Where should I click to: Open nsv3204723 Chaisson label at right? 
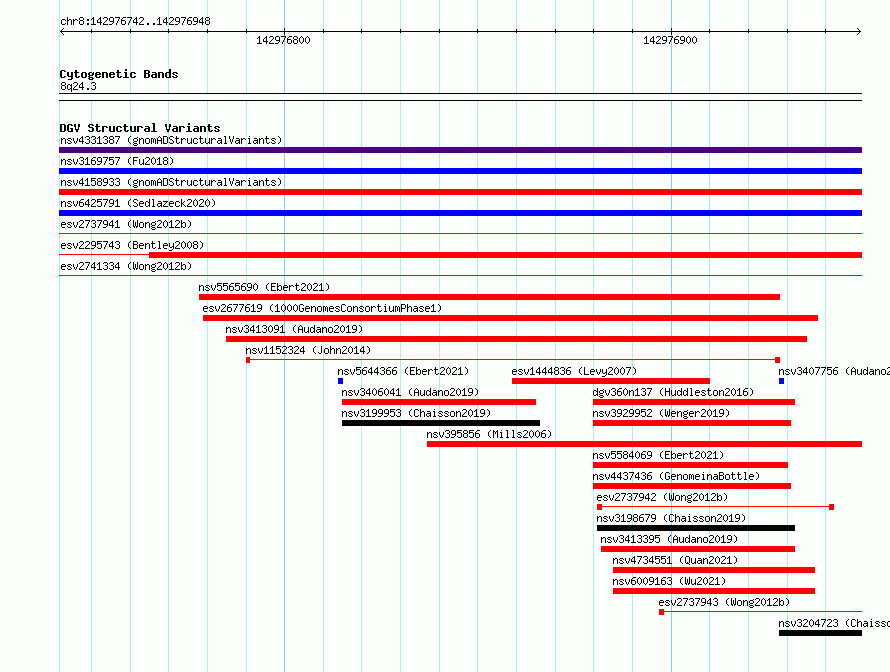pyautogui.click(x=834, y=623)
